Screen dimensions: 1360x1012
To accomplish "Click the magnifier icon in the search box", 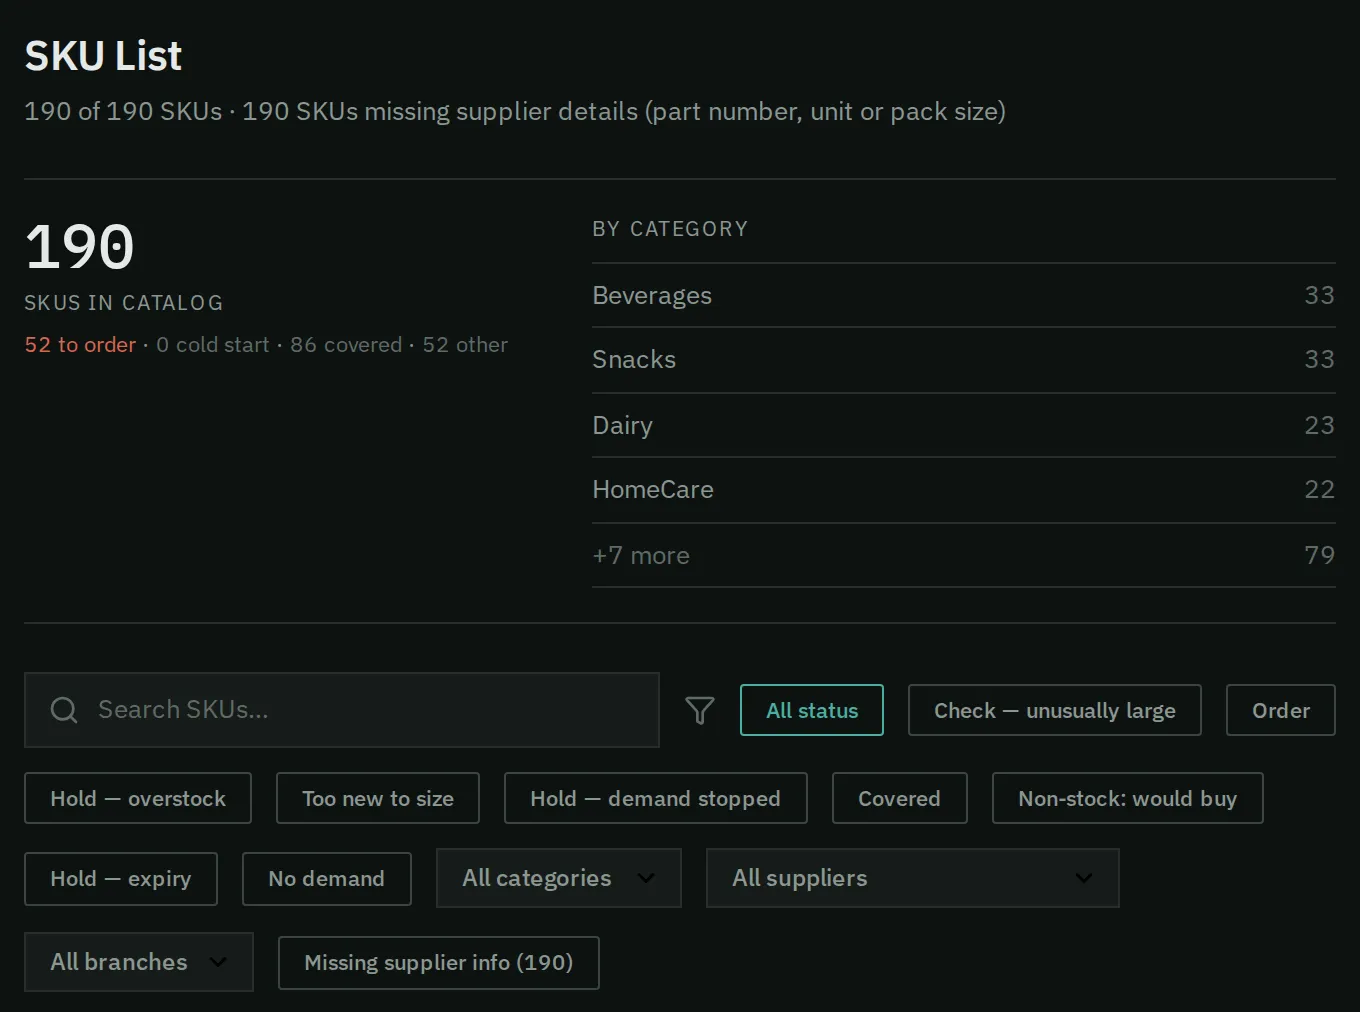I will point(64,710).
